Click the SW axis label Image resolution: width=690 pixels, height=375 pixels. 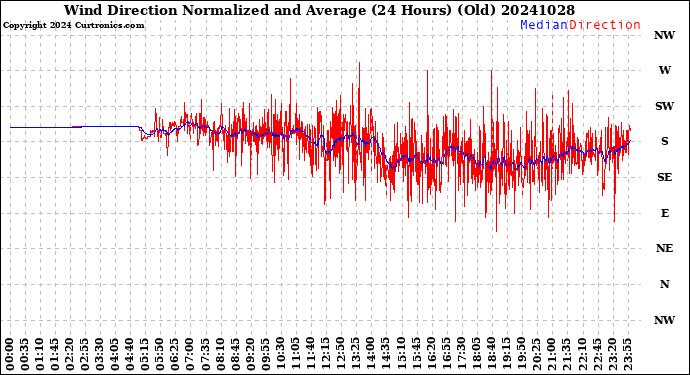pos(664,106)
